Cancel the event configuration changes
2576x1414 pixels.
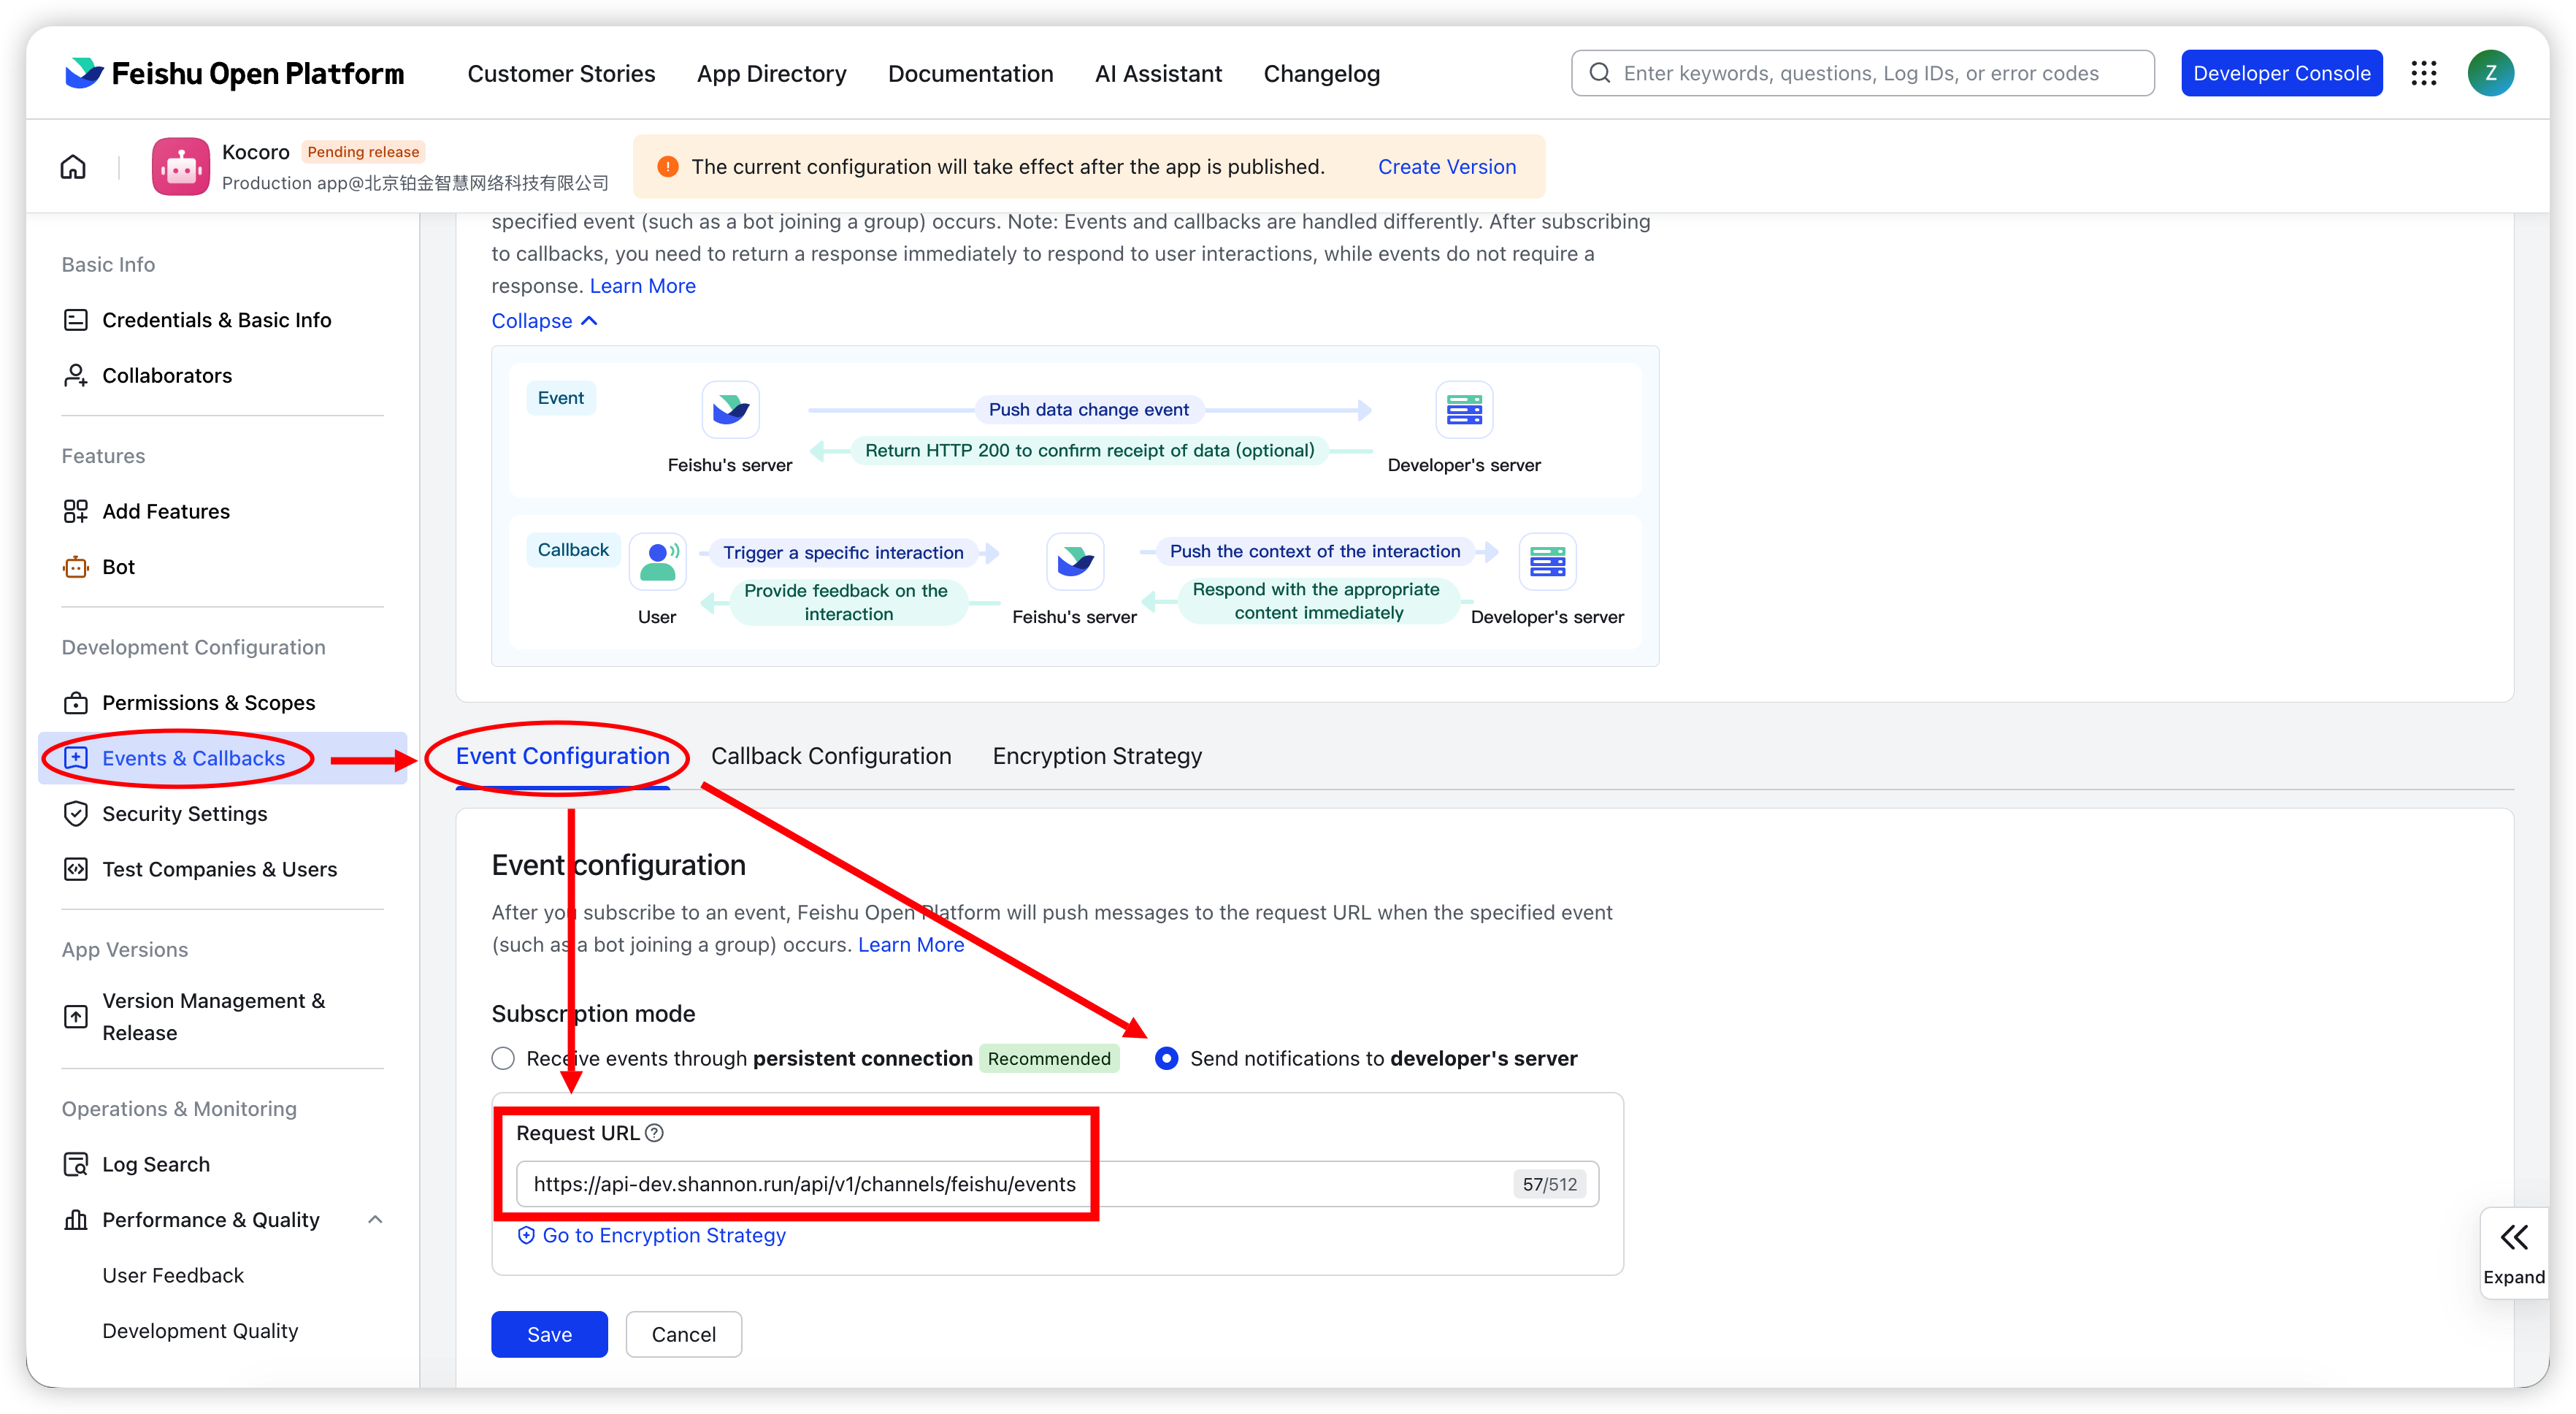point(683,1334)
